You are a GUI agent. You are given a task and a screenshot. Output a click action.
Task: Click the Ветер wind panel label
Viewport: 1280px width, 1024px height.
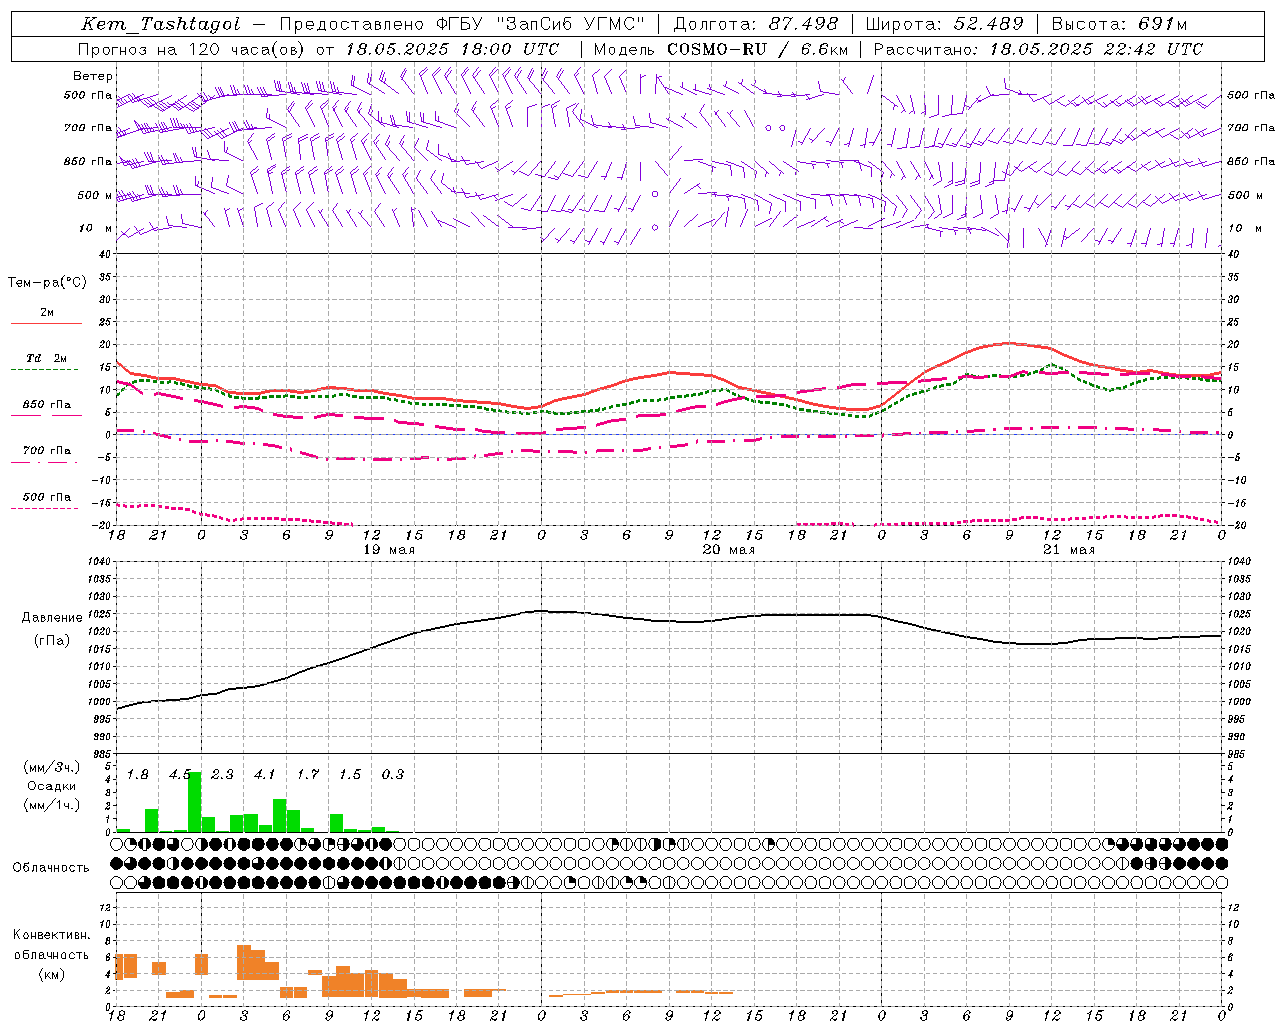pyautogui.click(x=93, y=76)
